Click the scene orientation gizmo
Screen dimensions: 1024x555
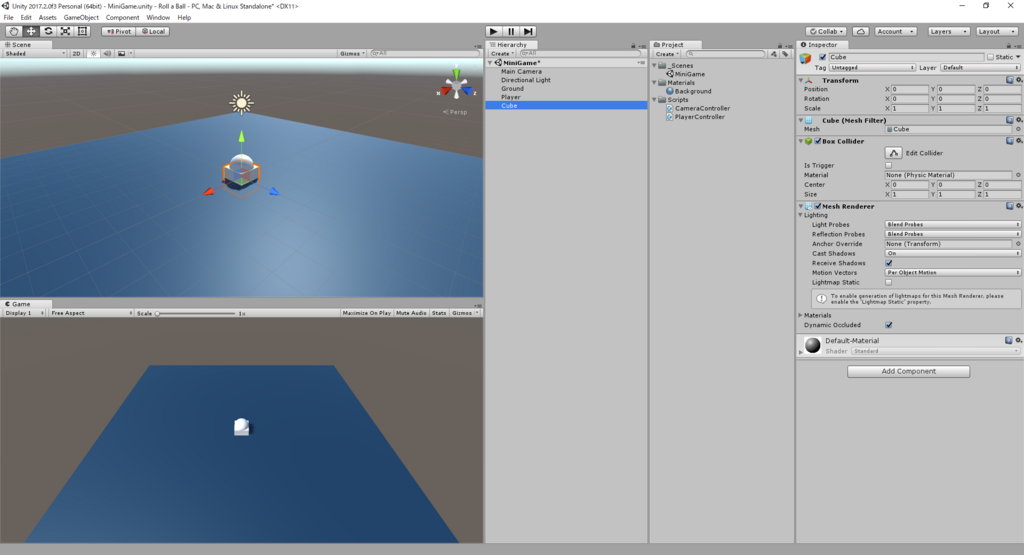pos(456,86)
